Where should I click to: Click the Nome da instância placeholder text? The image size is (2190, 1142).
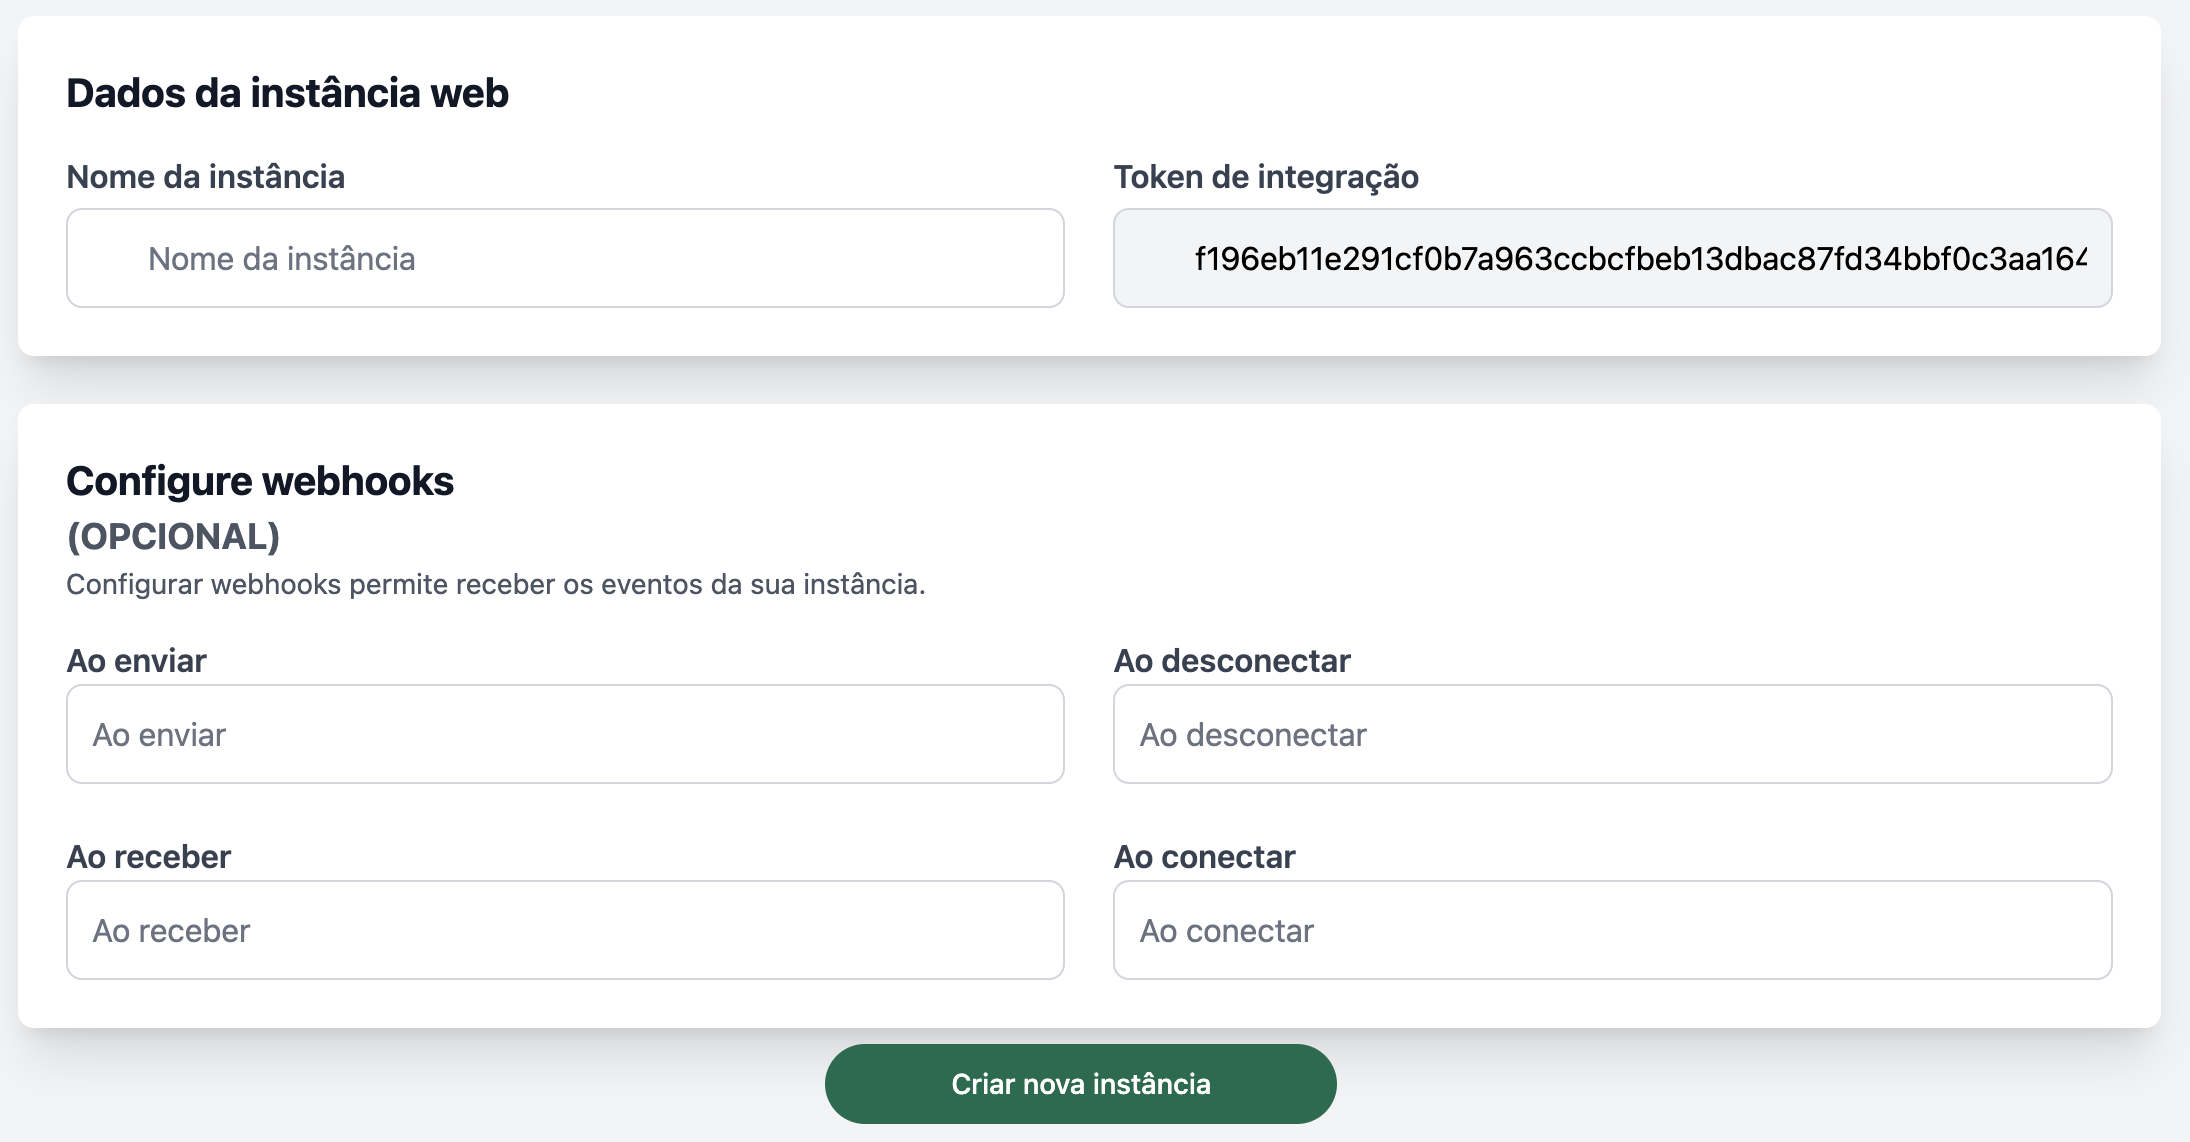point(281,258)
